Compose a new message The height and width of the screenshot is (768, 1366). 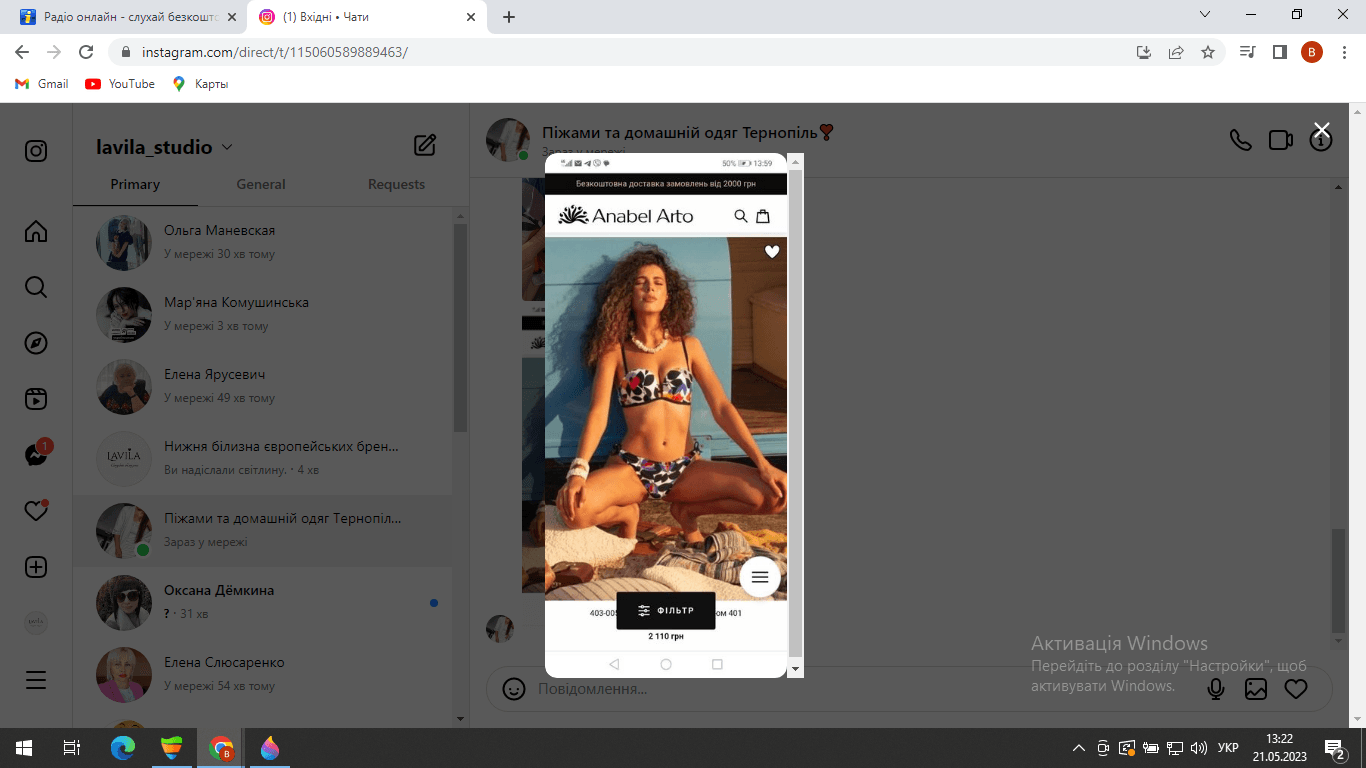point(425,145)
